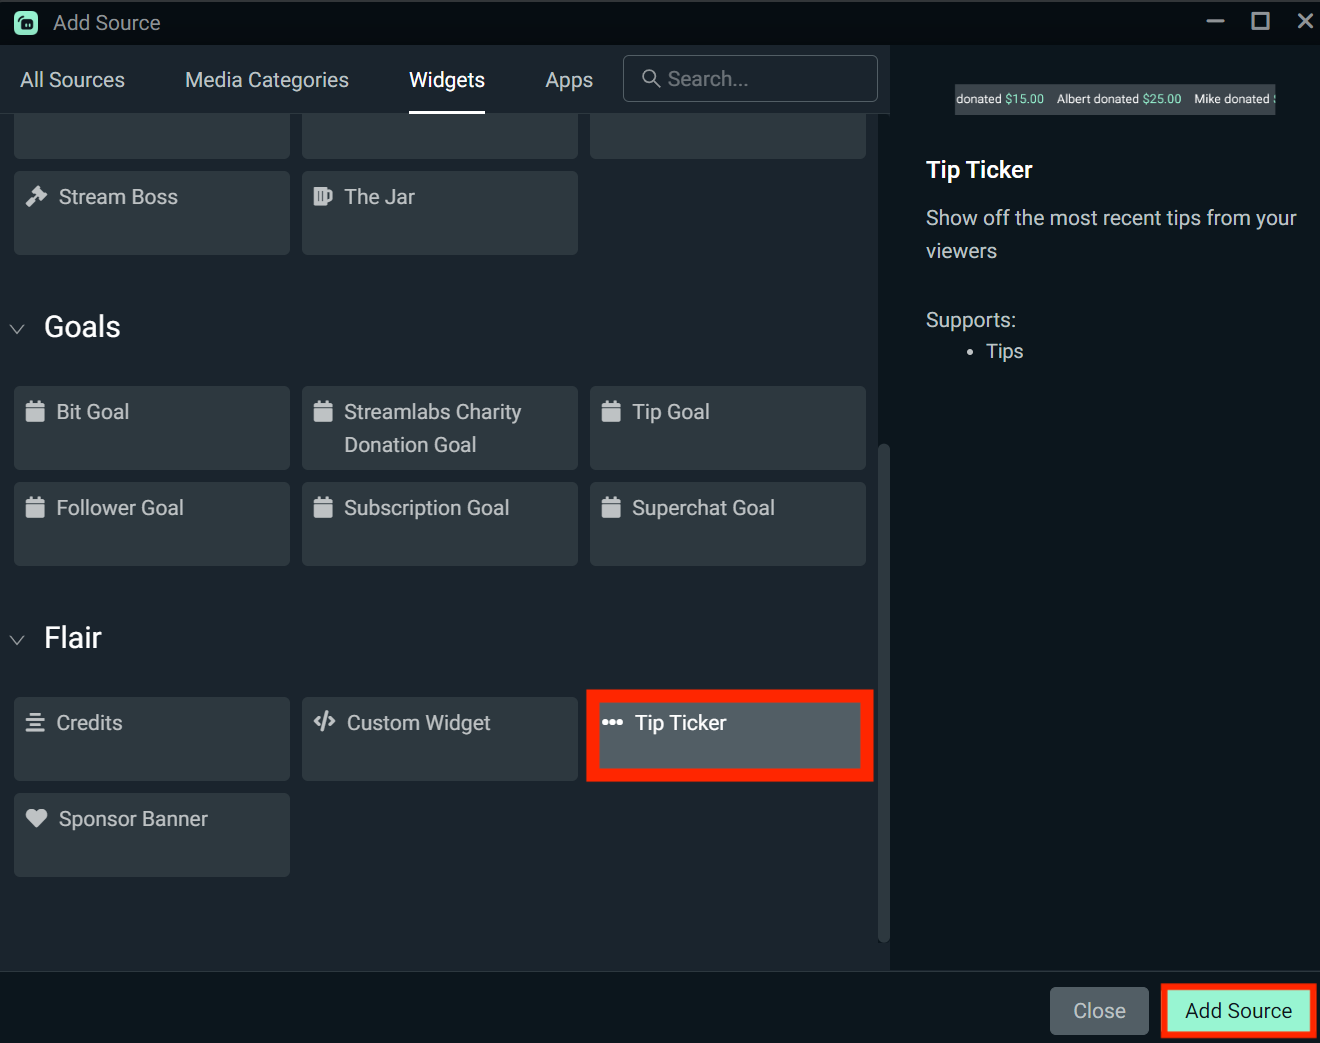Click the Credits list icon

(36, 722)
